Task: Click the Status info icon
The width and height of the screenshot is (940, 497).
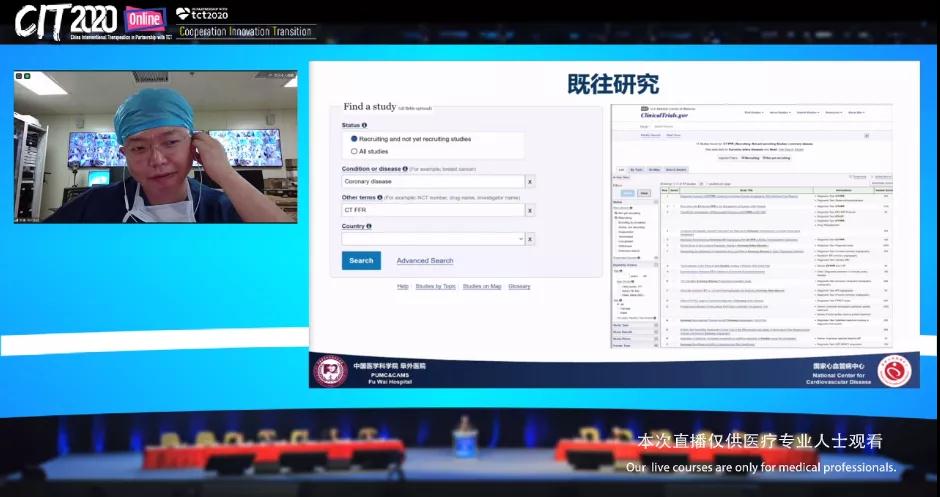Action: click(x=364, y=125)
